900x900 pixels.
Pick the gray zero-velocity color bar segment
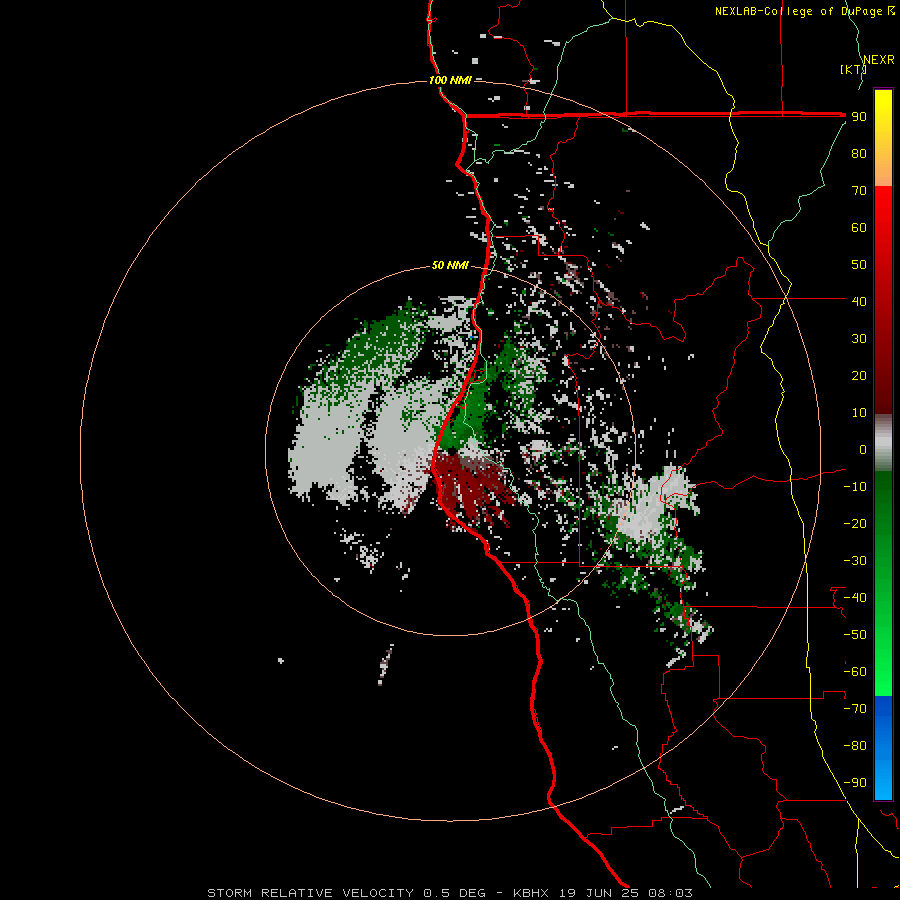click(883, 442)
